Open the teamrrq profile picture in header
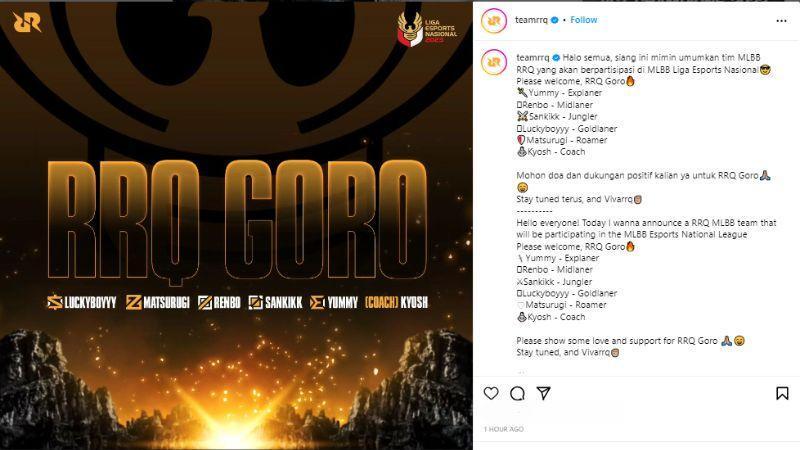 pyautogui.click(x=494, y=21)
